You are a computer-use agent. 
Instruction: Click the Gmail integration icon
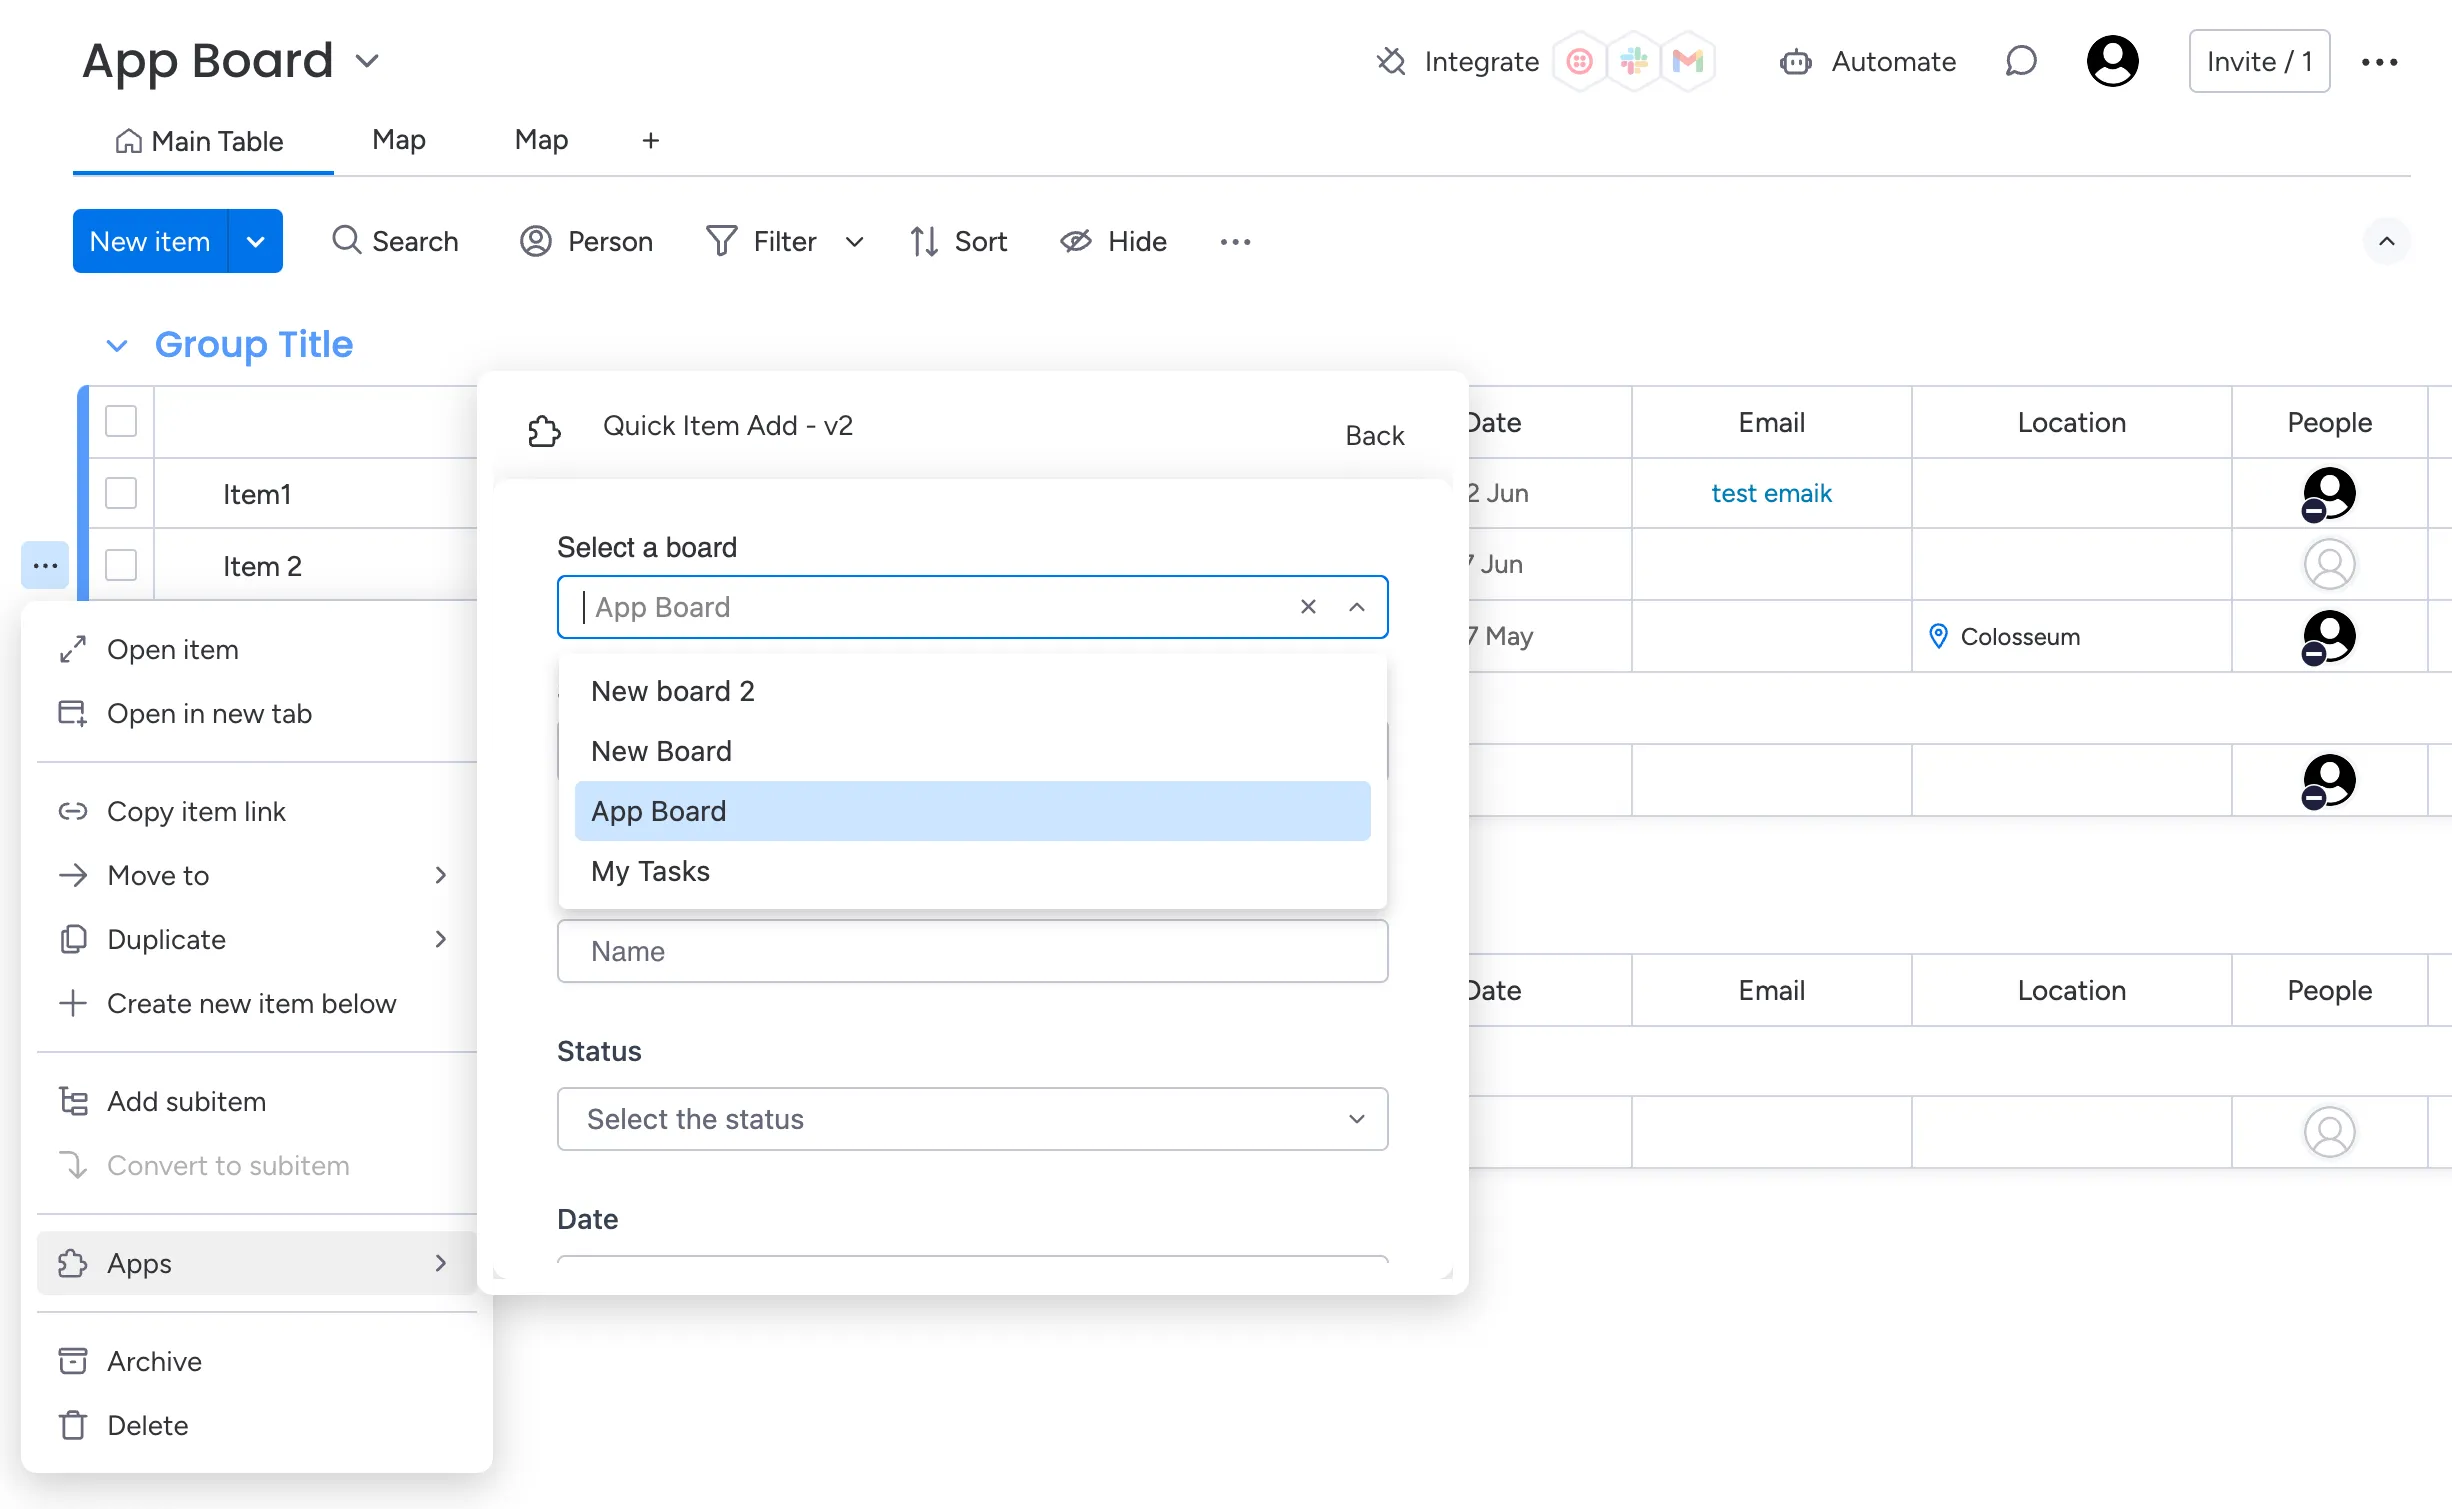click(x=1688, y=61)
